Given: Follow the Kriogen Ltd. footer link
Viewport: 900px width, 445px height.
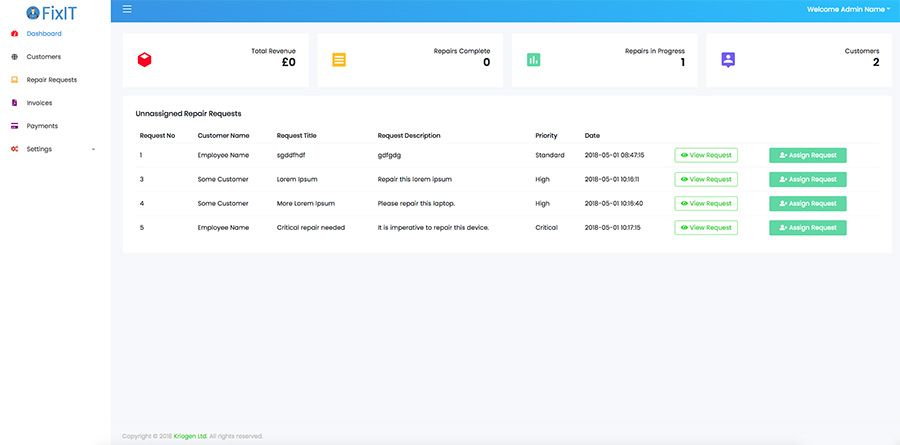Looking at the screenshot, I should [190, 436].
